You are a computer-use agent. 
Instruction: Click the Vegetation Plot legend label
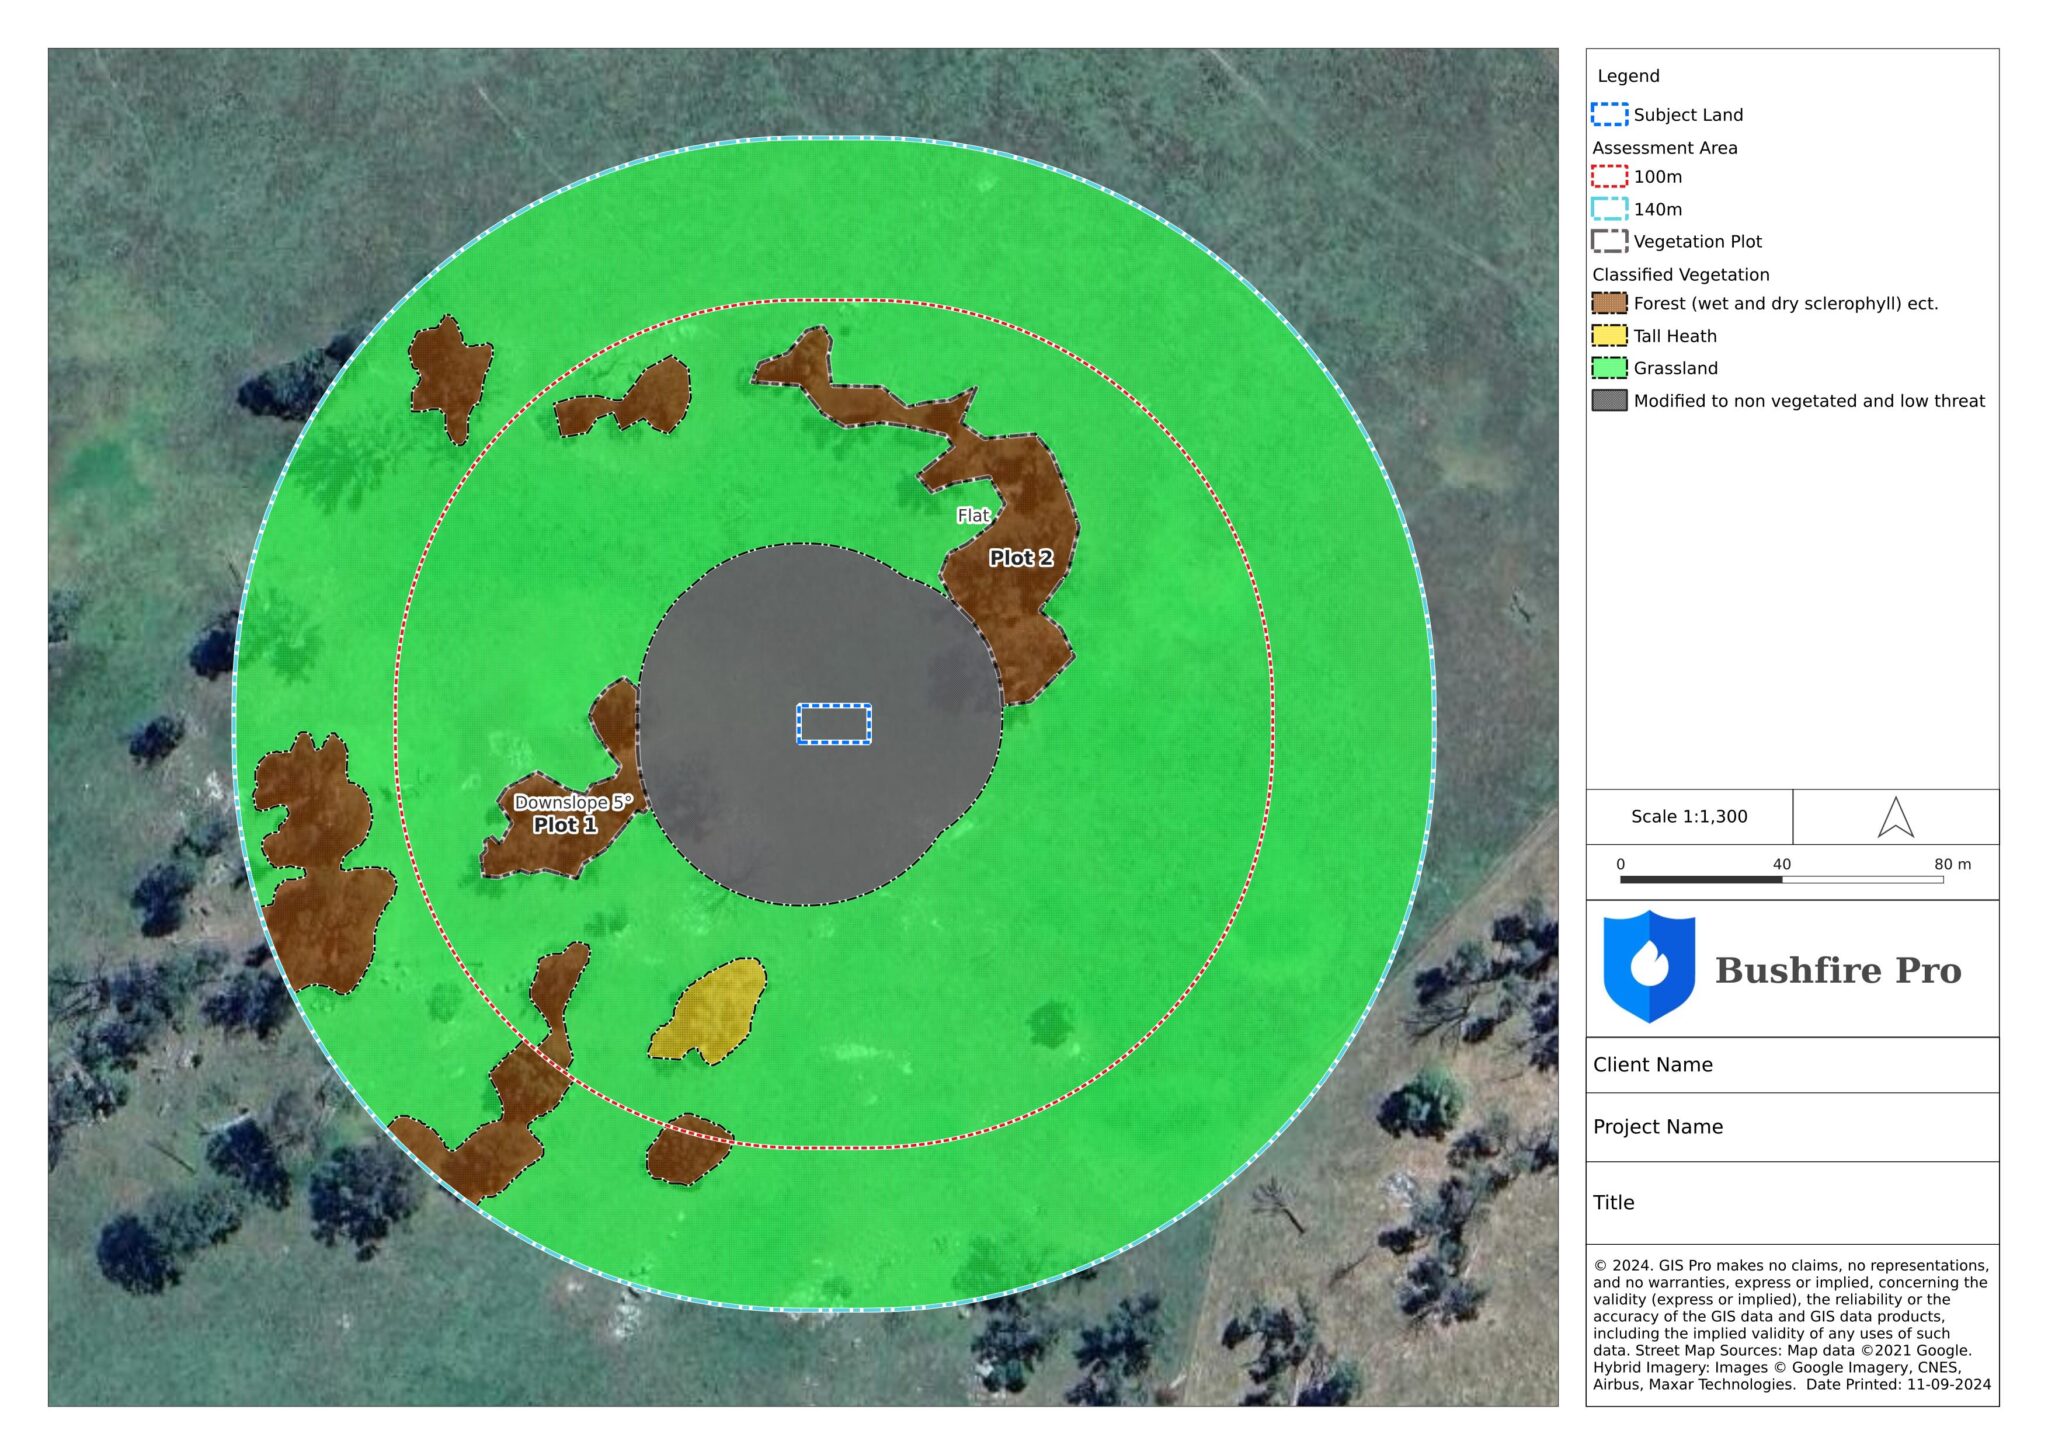[x=1698, y=241]
